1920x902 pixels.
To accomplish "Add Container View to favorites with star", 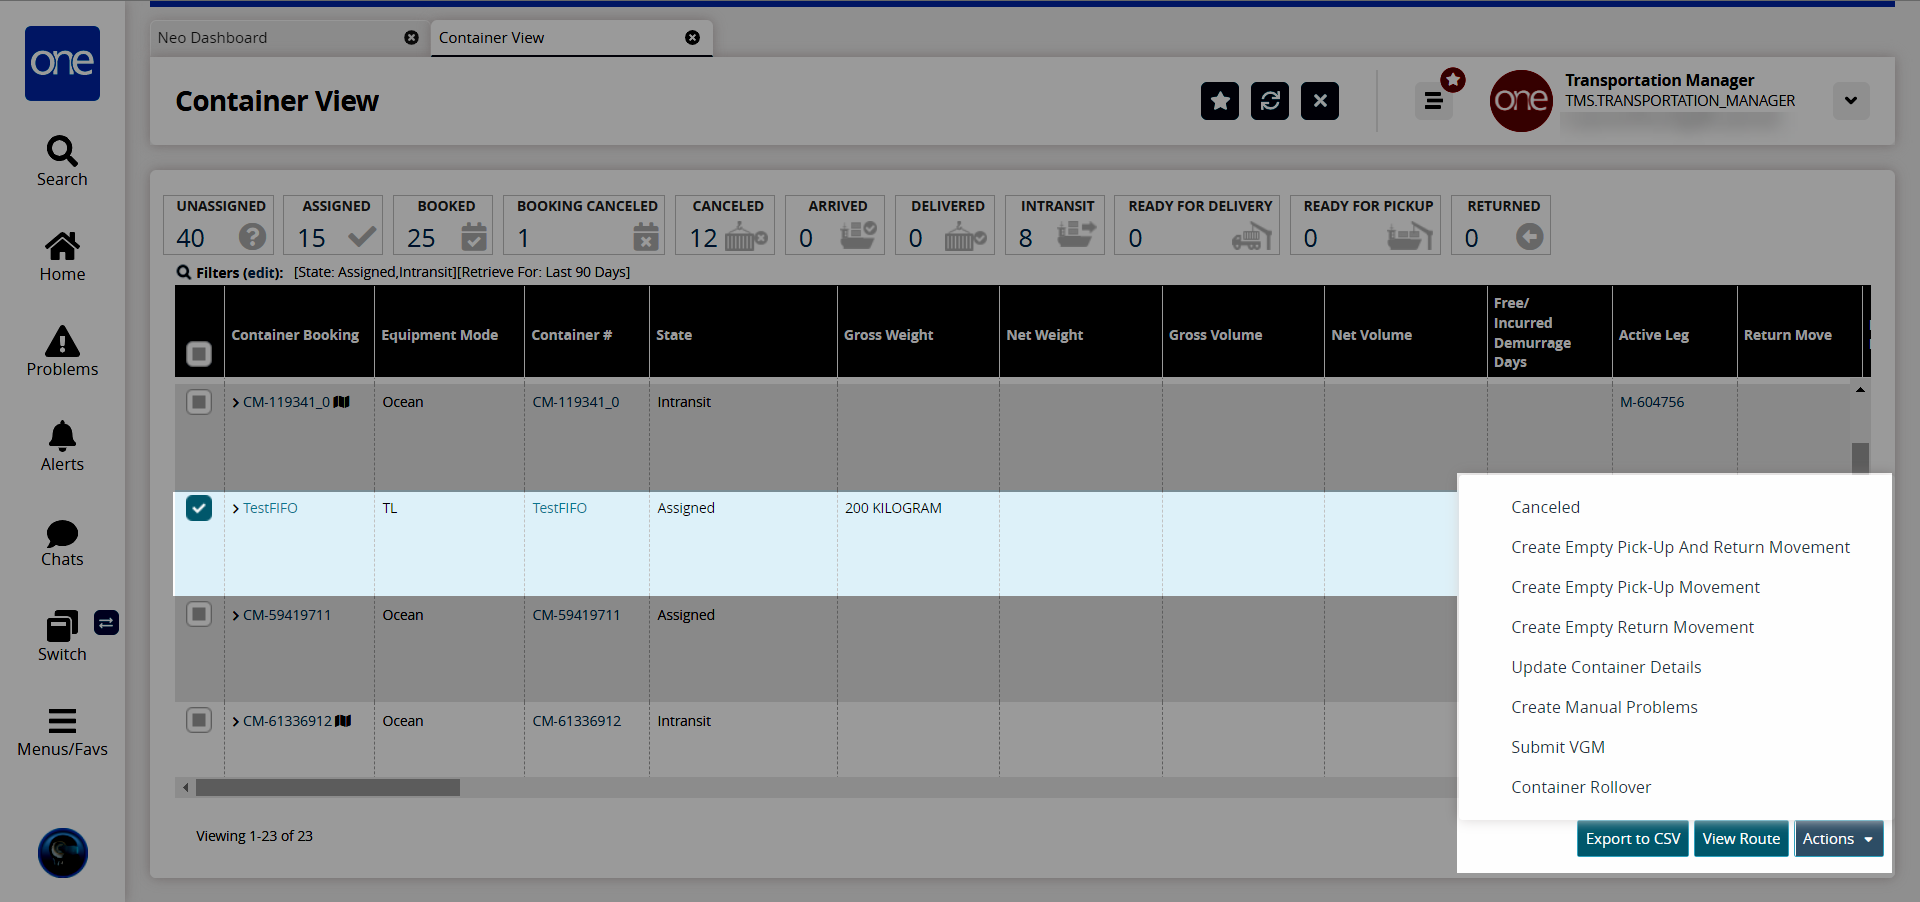I will point(1220,101).
